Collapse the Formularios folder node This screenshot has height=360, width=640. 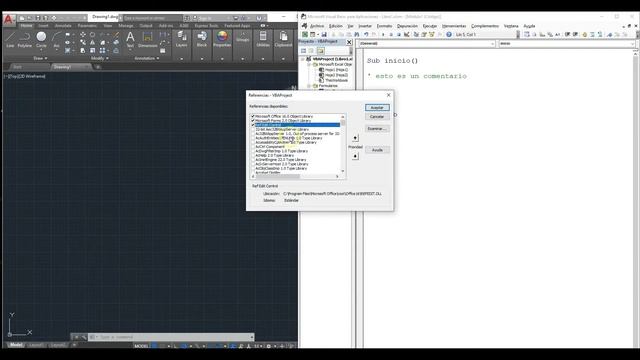click(x=309, y=86)
